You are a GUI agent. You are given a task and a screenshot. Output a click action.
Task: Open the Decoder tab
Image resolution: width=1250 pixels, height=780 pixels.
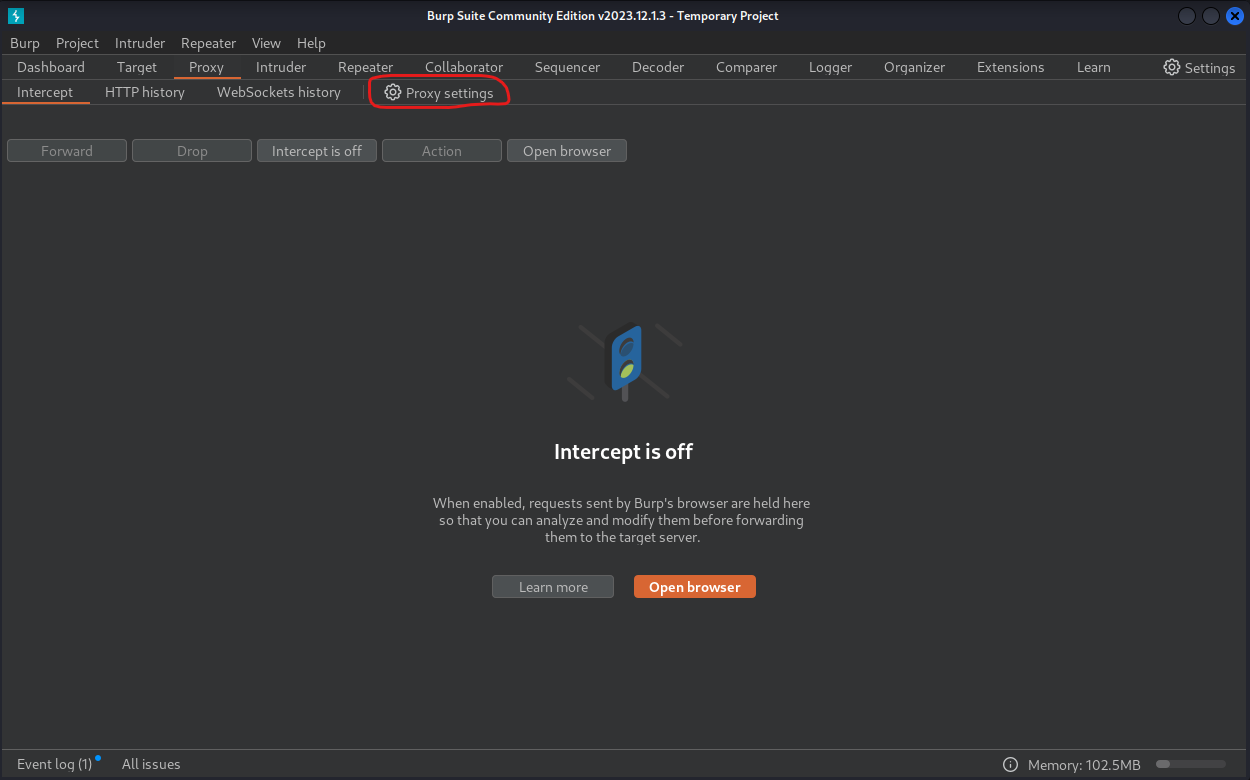tap(658, 67)
